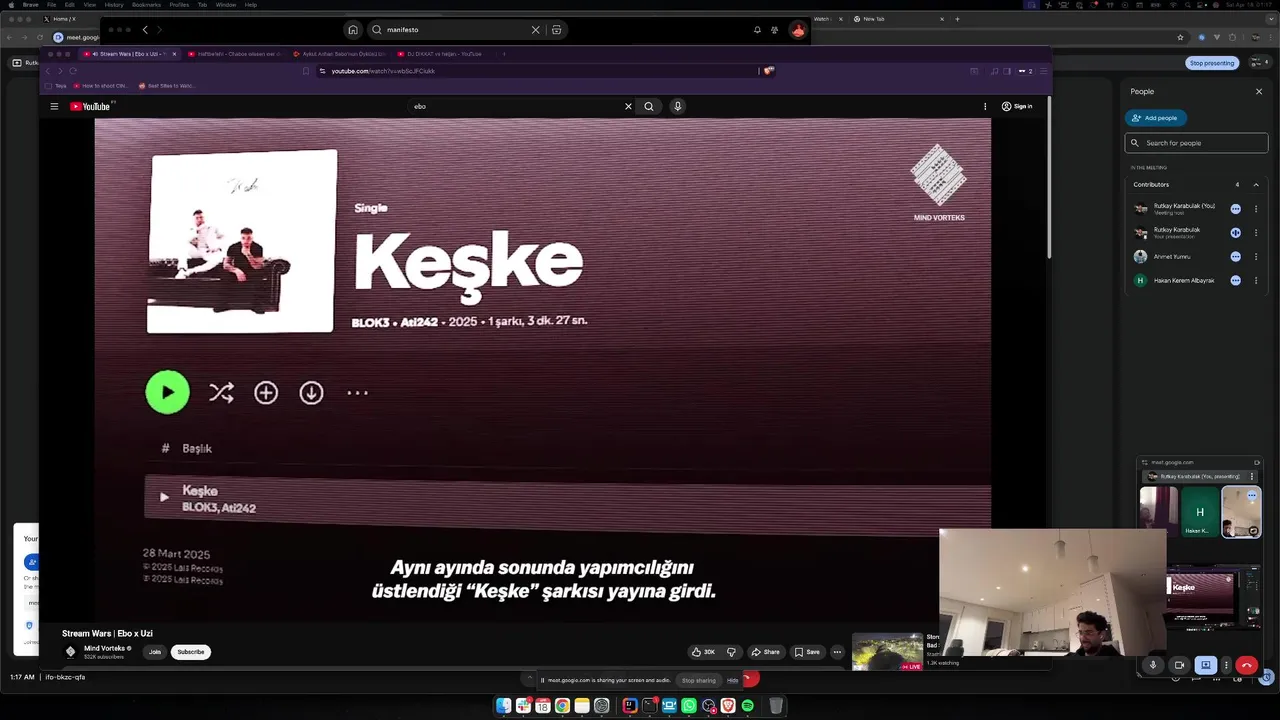
Task: Toggle the Meet camera button
Action: [1179, 665]
